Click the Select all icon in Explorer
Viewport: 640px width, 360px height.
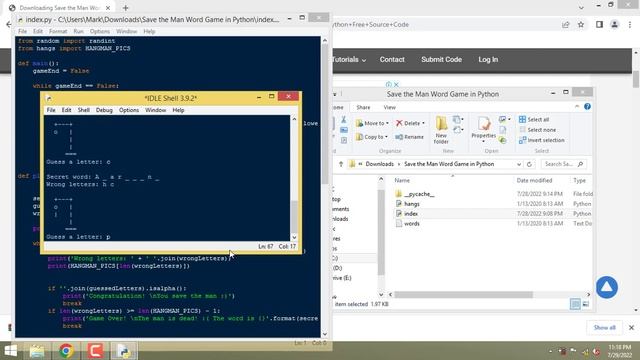(x=522, y=119)
